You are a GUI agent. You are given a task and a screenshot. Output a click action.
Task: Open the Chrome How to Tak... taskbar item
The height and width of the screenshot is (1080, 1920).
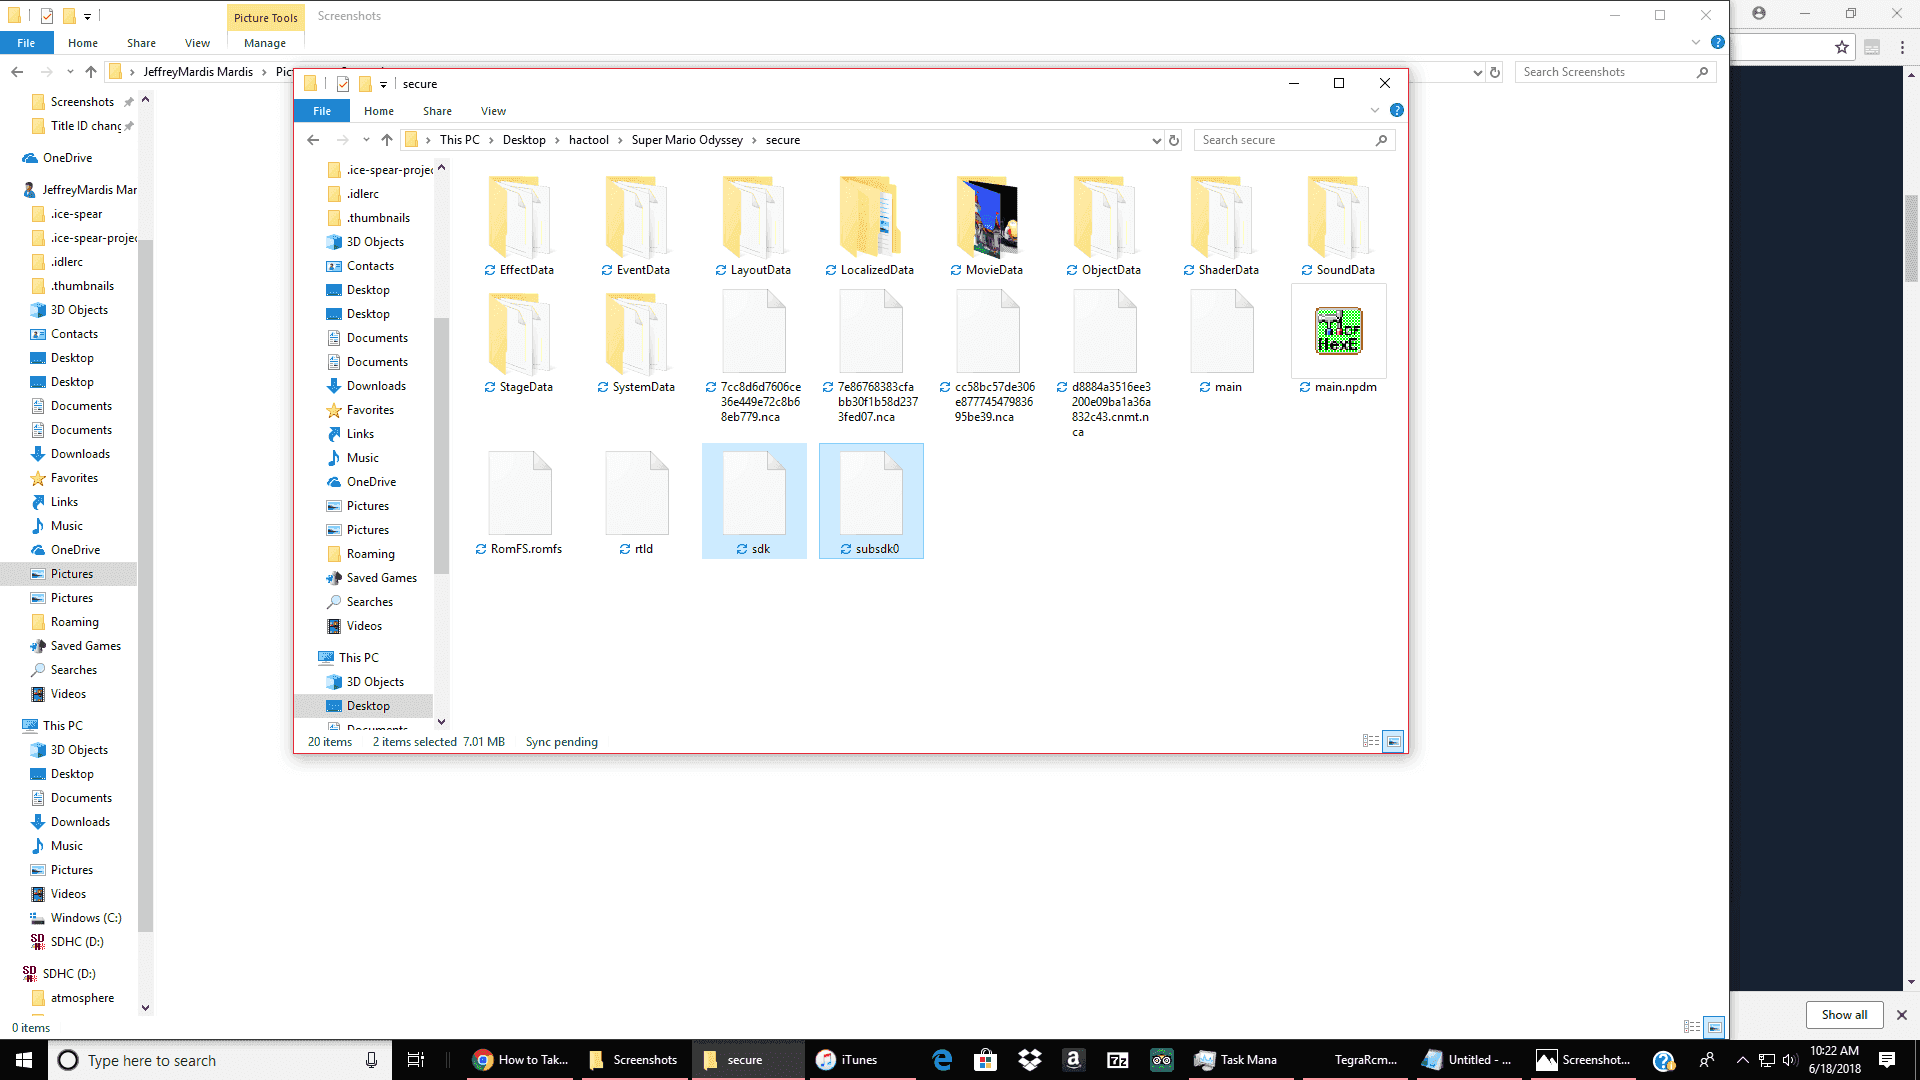[522, 1060]
